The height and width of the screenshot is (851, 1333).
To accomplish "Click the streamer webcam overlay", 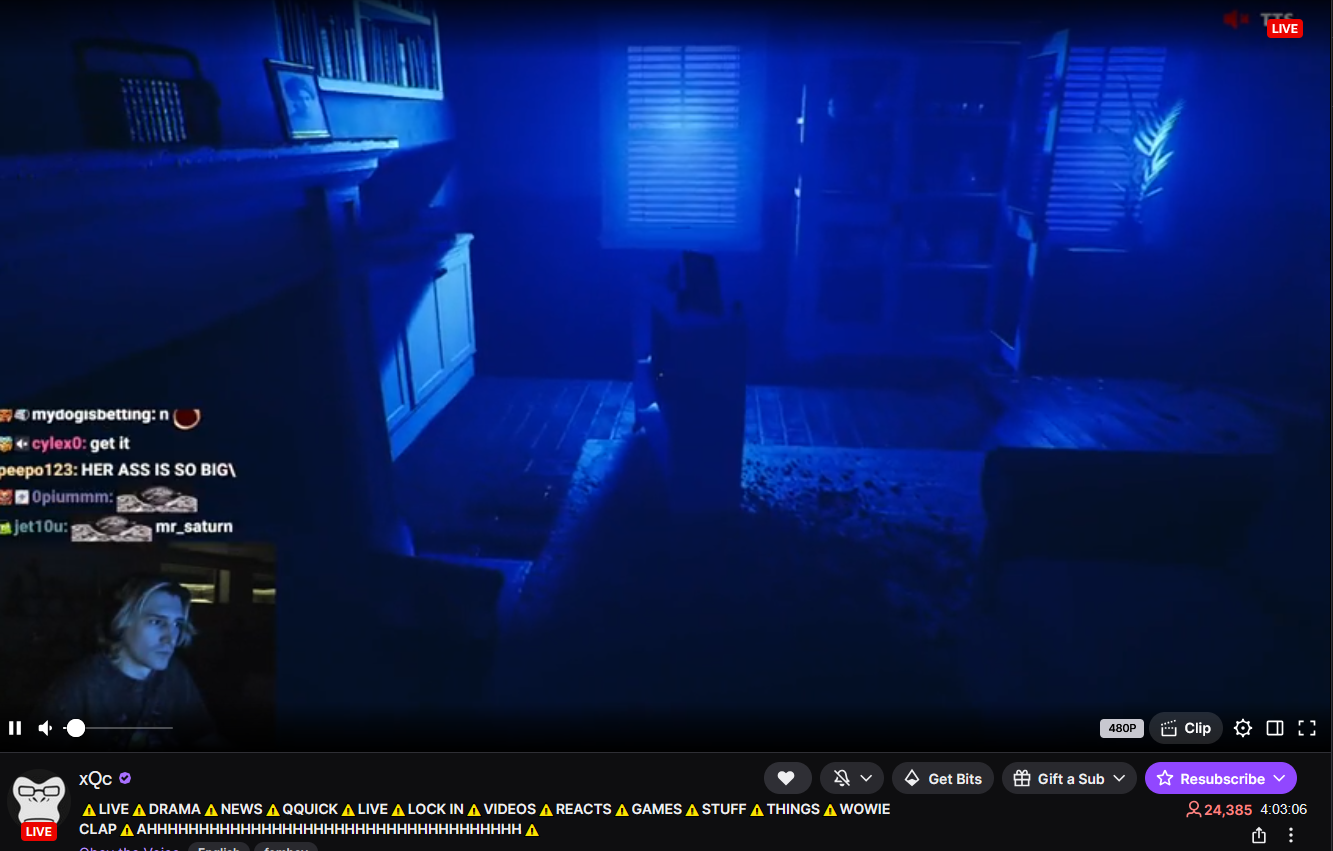I will 138,645.
